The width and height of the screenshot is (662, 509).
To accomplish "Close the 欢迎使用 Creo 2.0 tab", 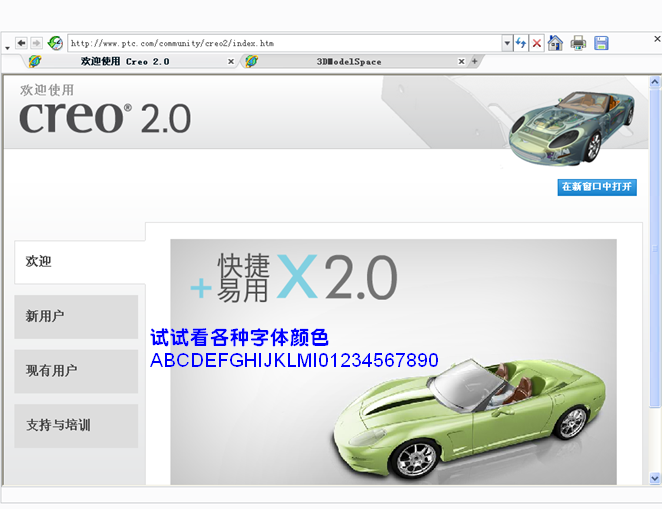I will (x=231, y=61).
